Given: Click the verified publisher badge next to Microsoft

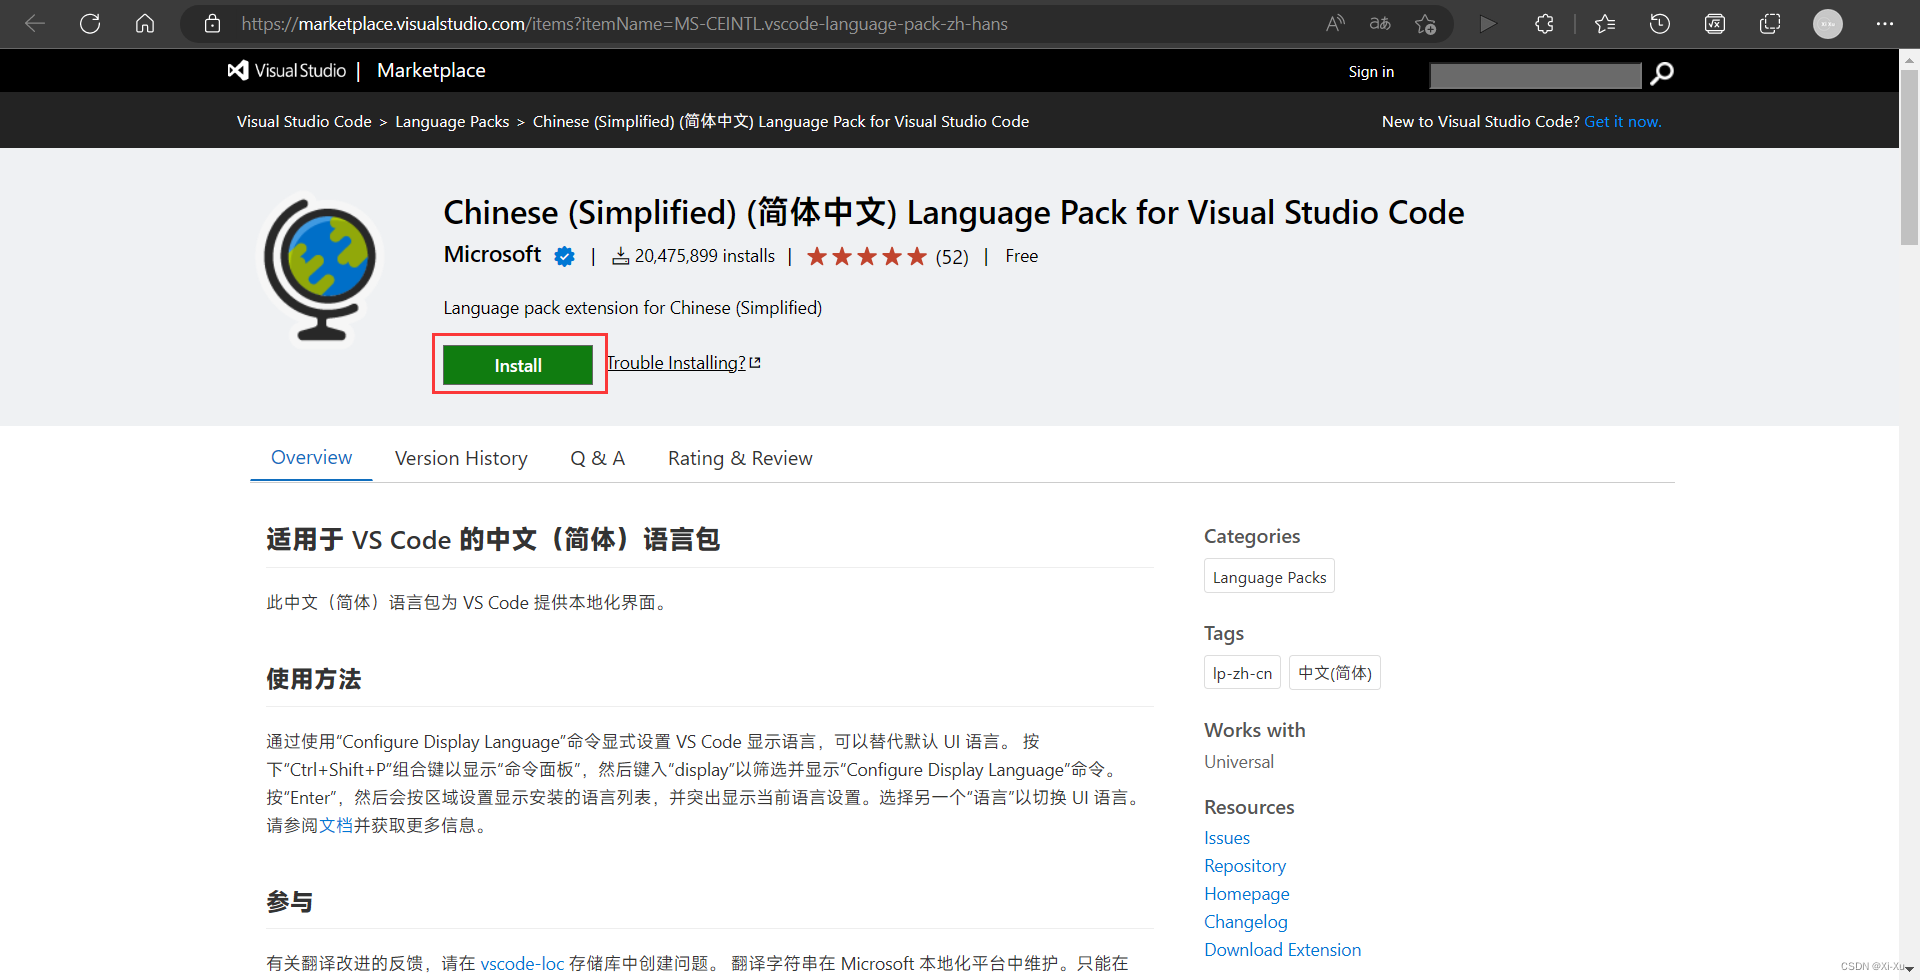Looking at the screenshot, I should pyautogui.click(x=565, y=256).
